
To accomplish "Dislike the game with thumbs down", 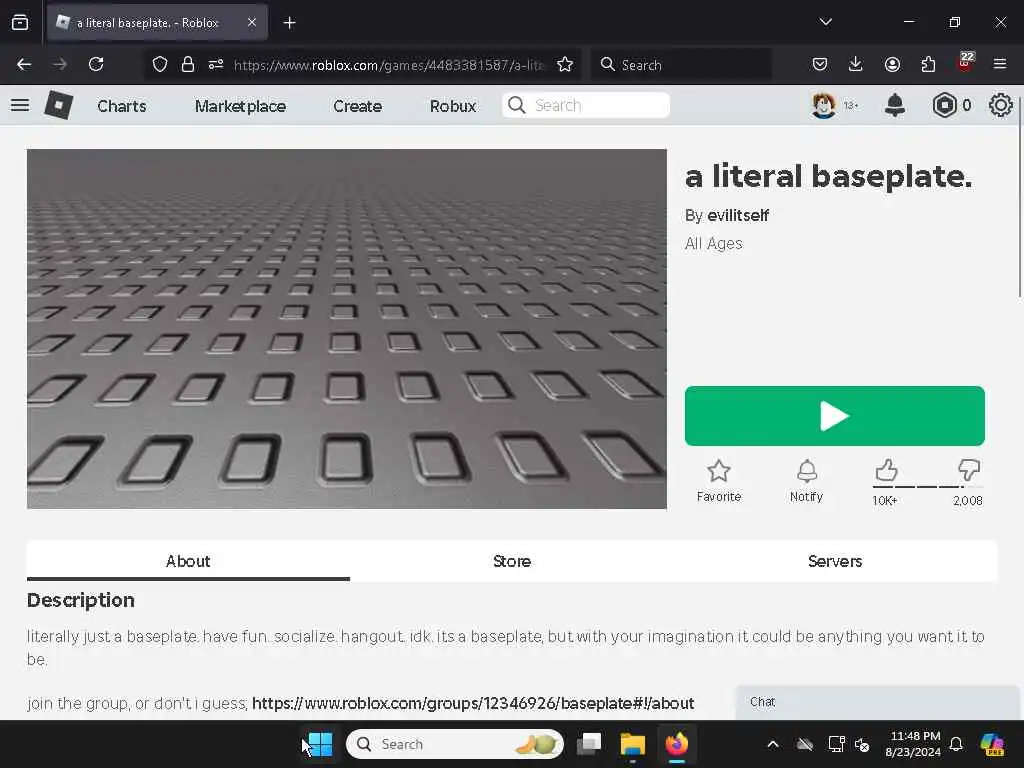I will click(969, 470).
